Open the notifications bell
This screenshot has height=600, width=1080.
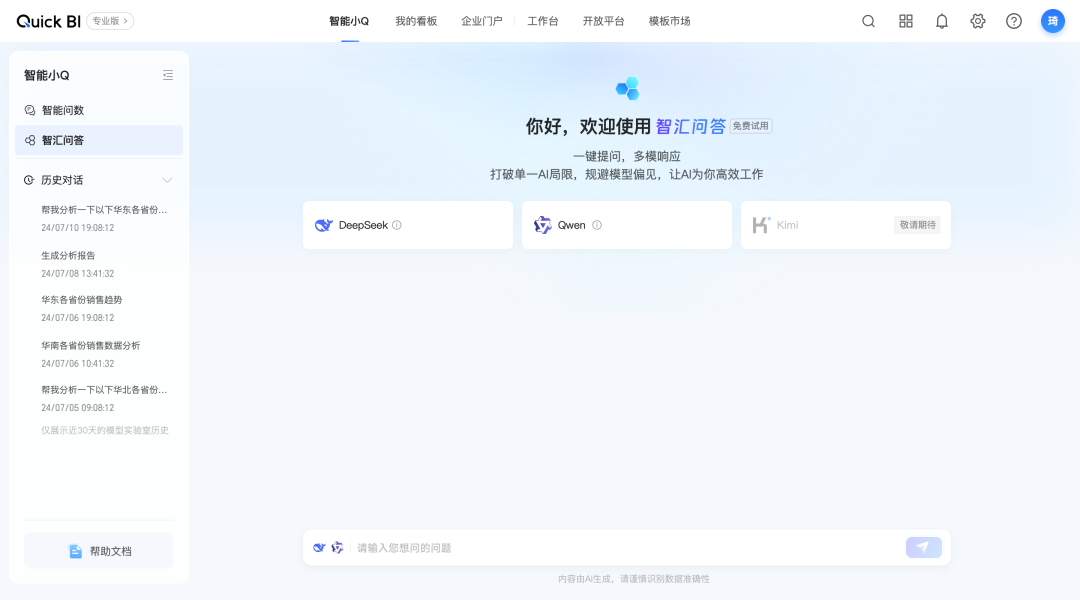[x=942, y=21]
